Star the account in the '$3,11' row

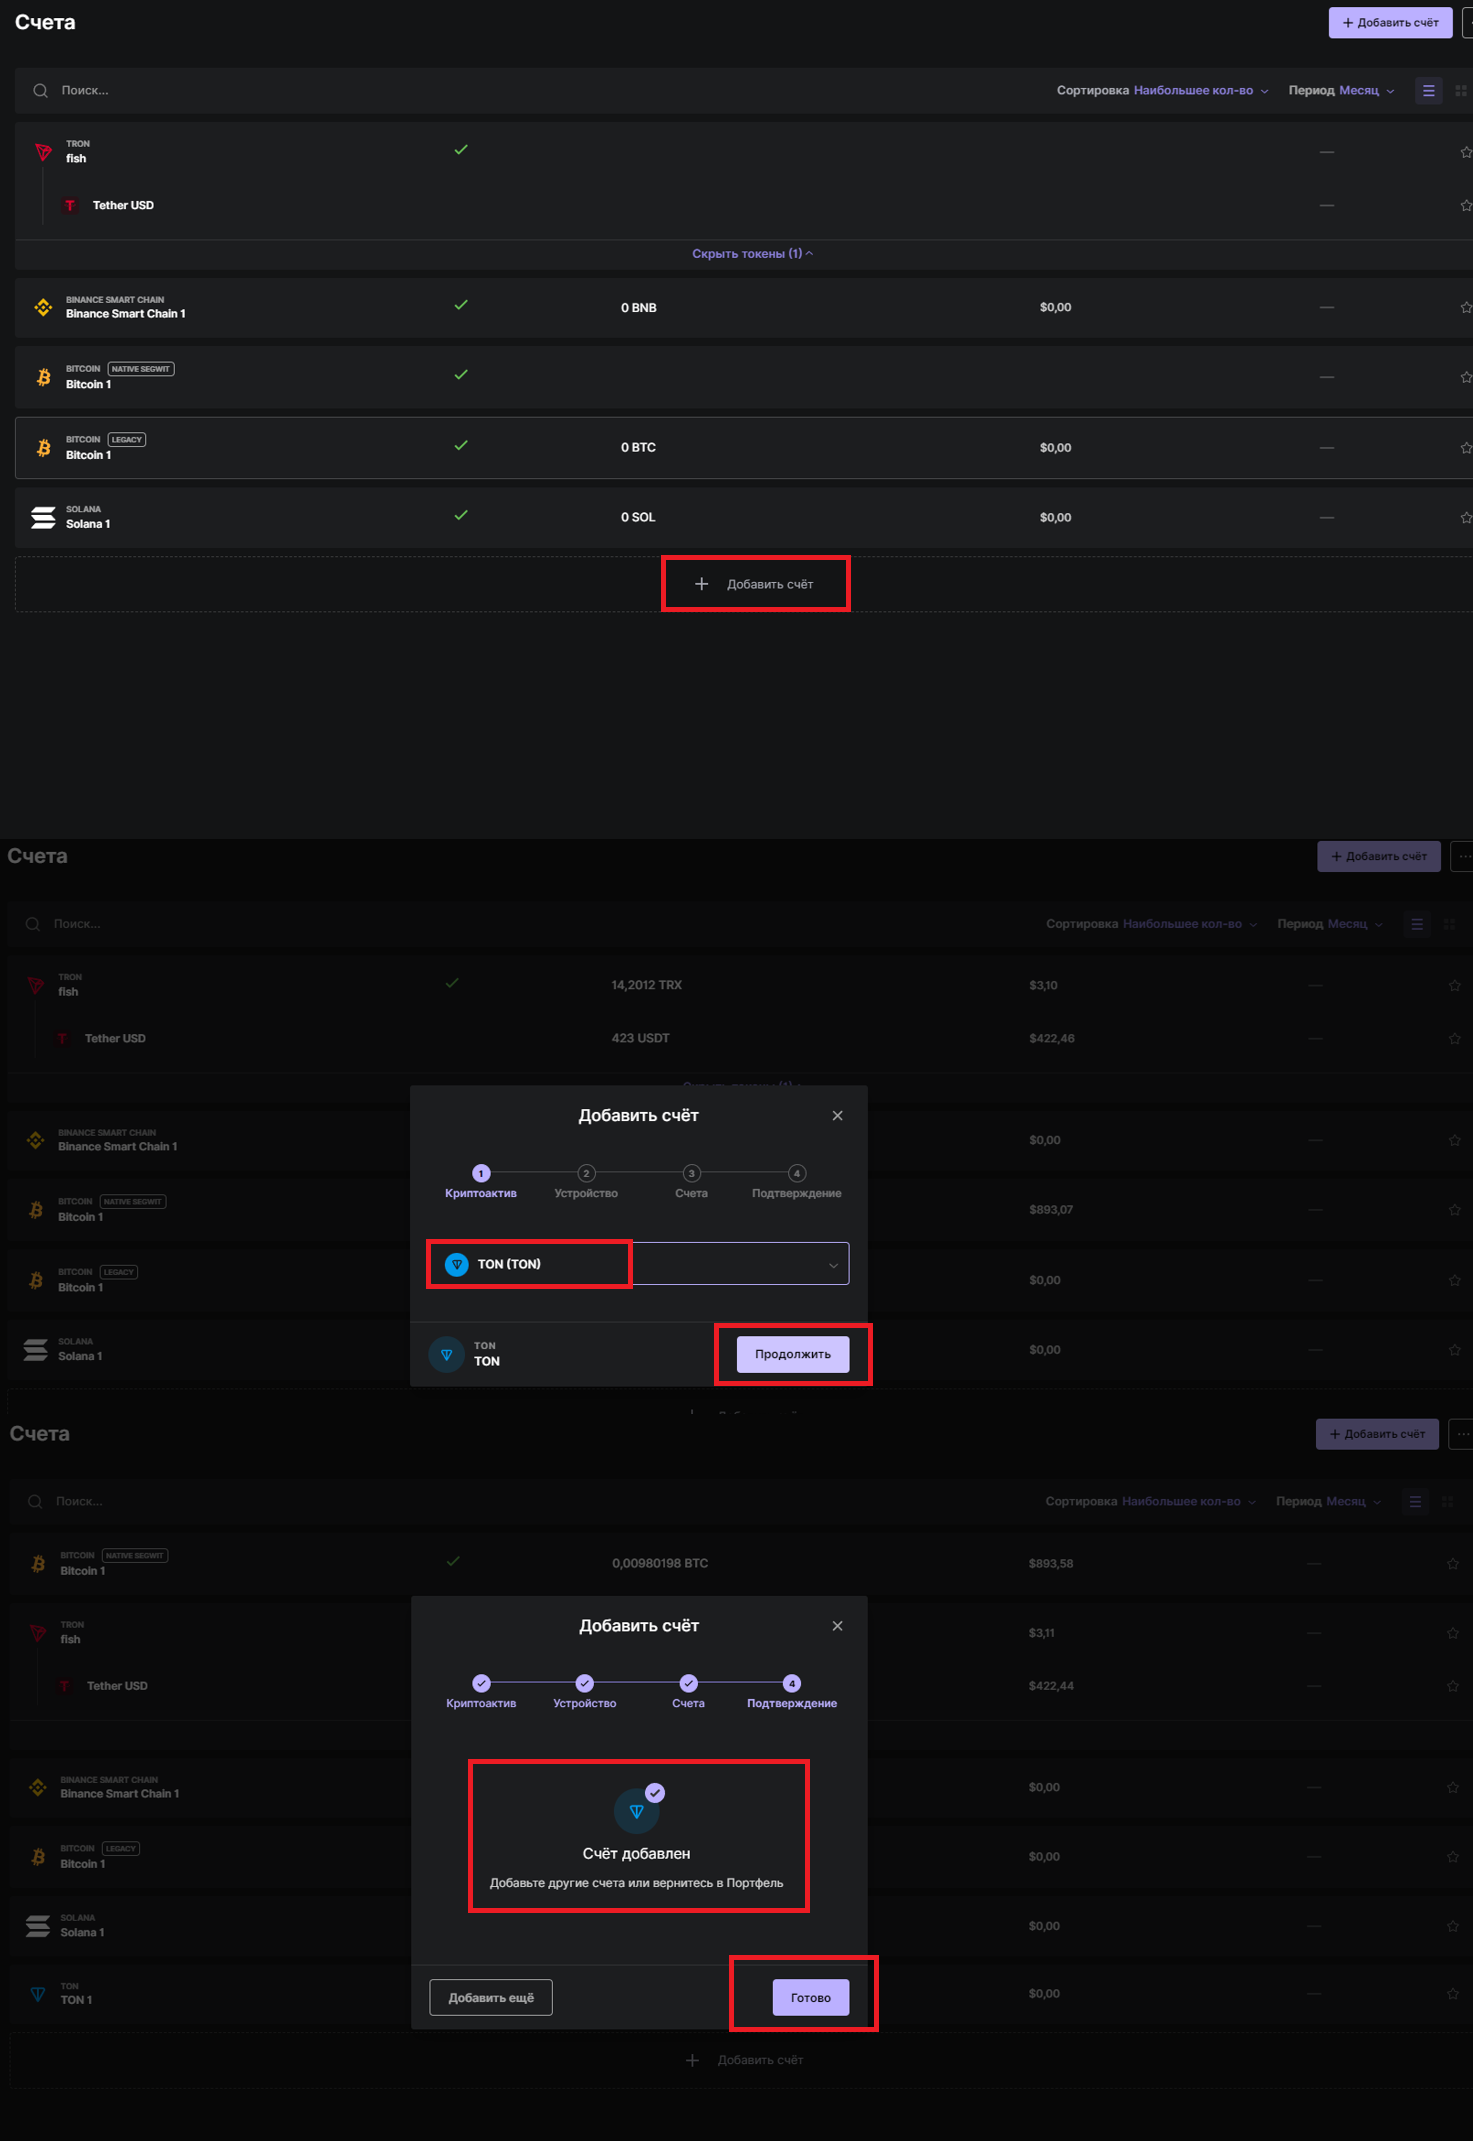1453,1633
